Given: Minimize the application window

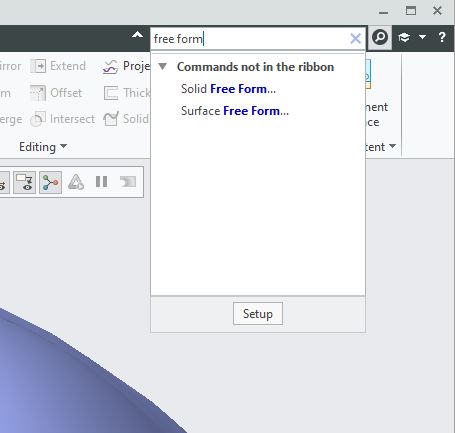Looking at the screenshot, I should click(384, 12).
